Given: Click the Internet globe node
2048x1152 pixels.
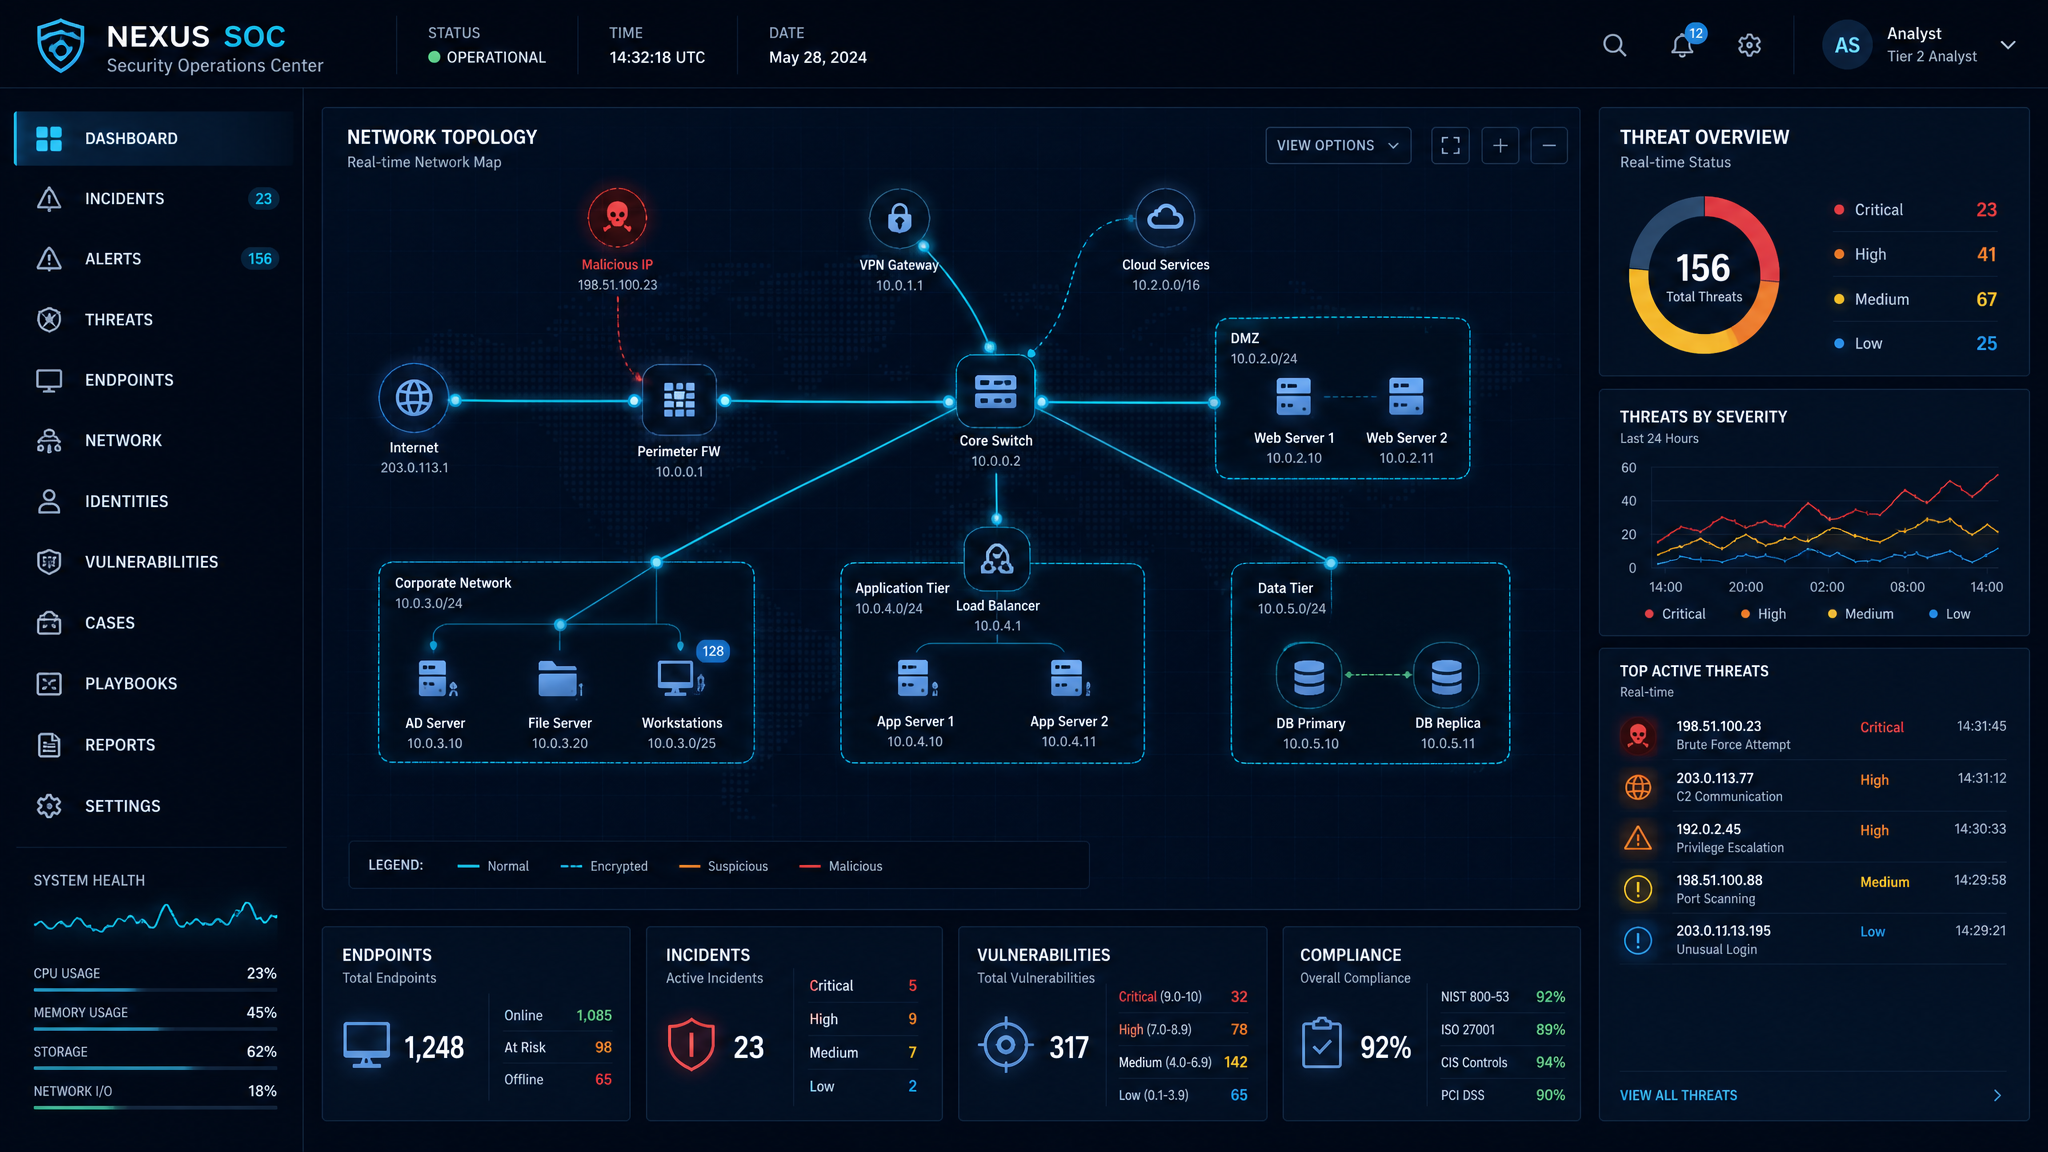Looking at the screenshot, I should click(x=414, y=398).
